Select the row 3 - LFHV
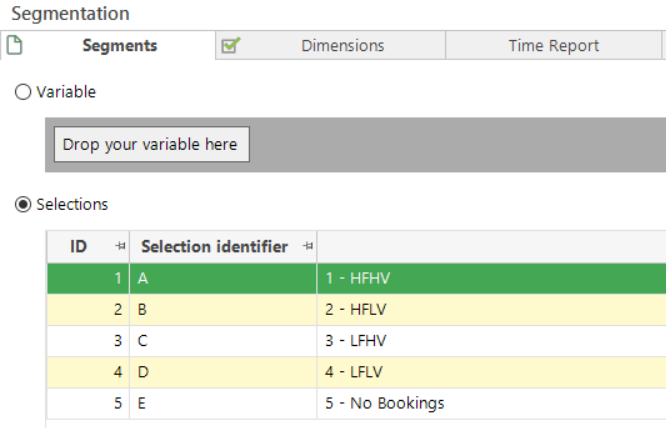Image resolution: width=666 pixels, height=428 pixels. (x=356, y=341)
